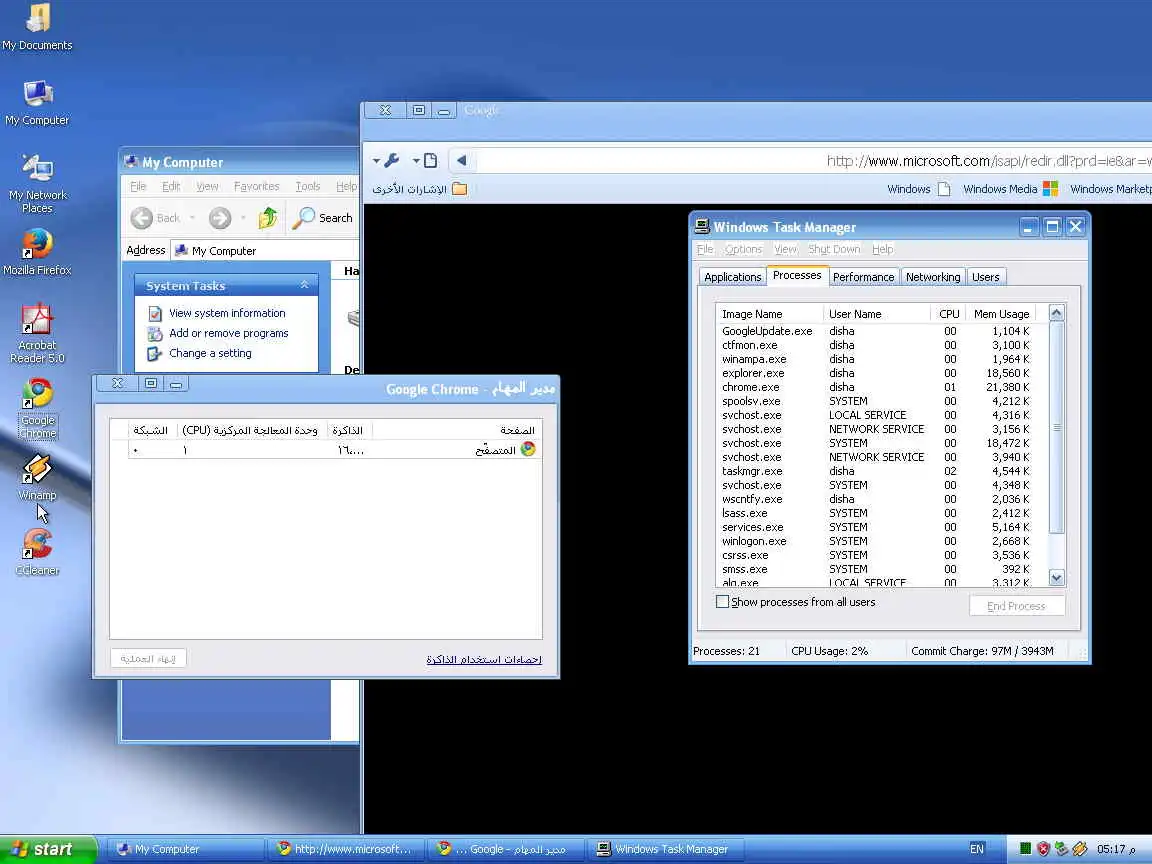Image resolution: width=1152 pixels, height=864 pixels.
Task: Open Task Manager File menu
Action: [705, 249]
